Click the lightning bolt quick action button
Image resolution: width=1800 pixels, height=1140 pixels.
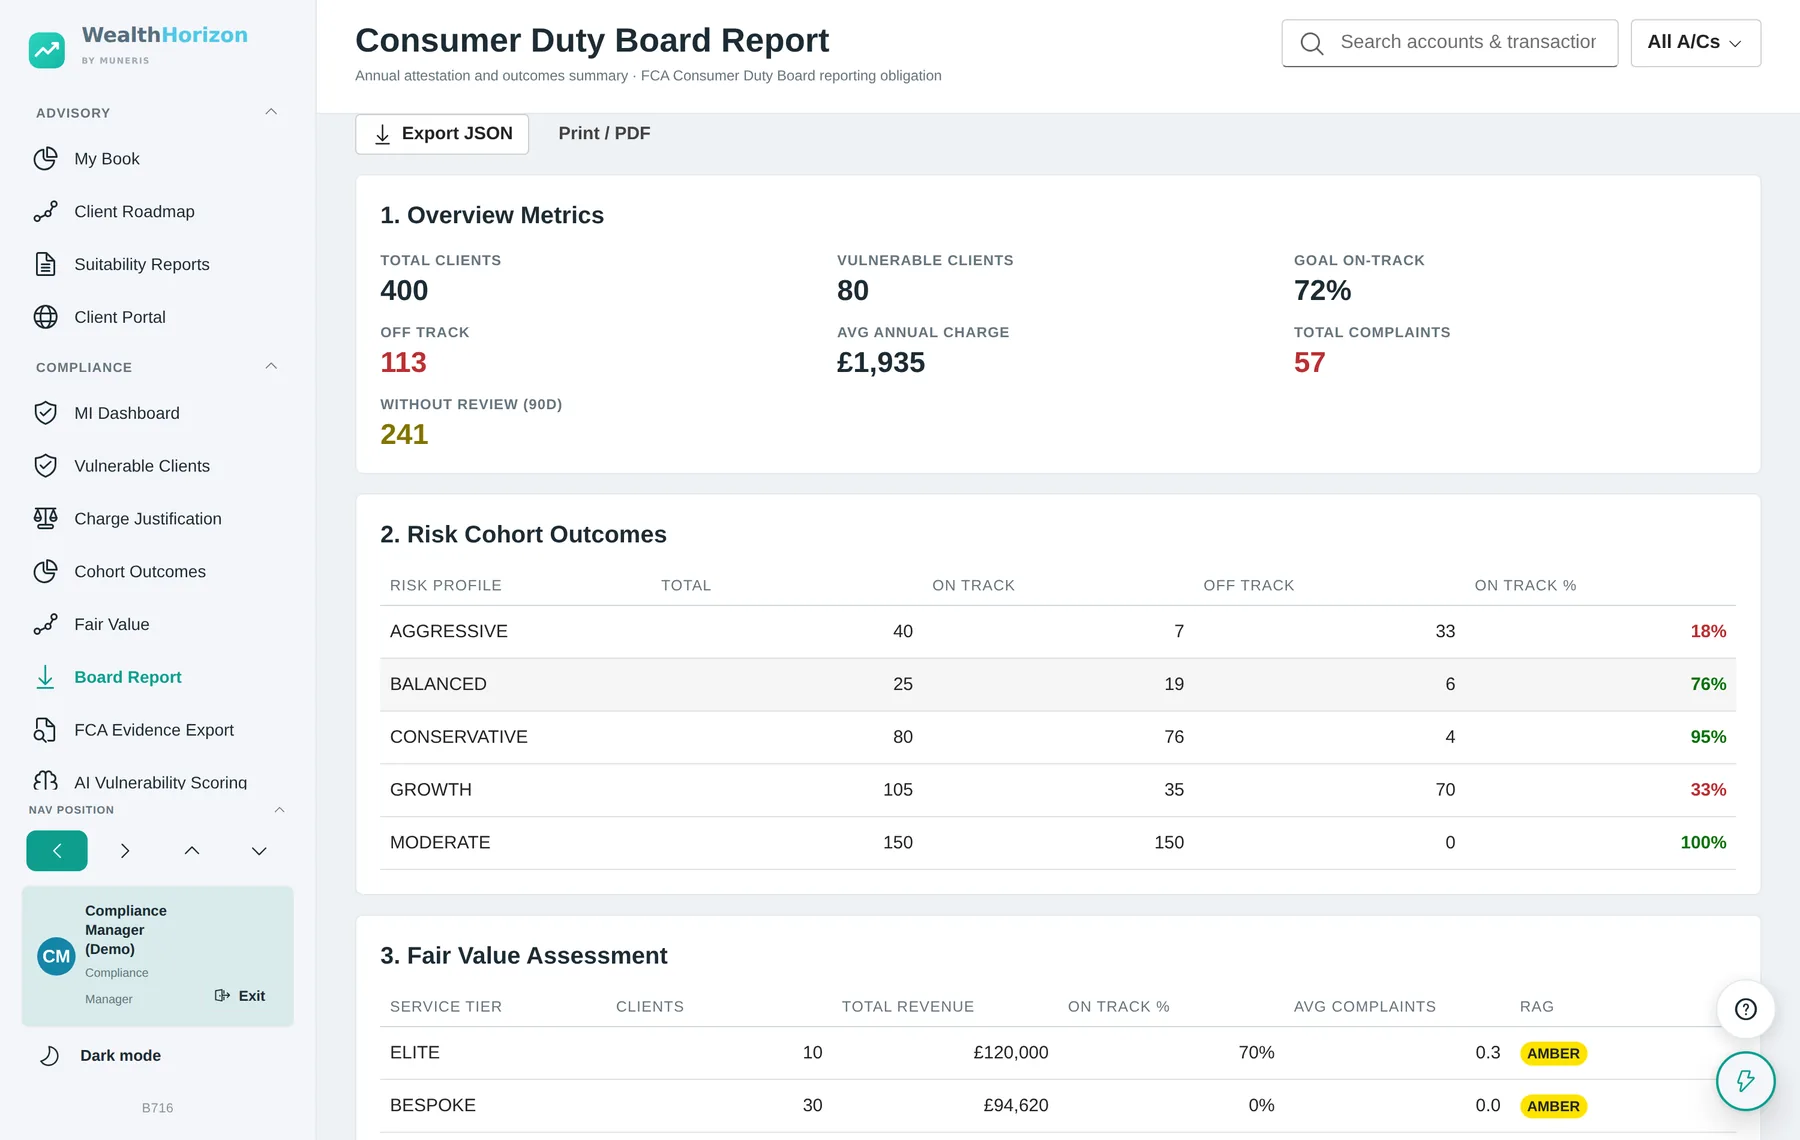pyautogui.click(x=1746, y=1081)
